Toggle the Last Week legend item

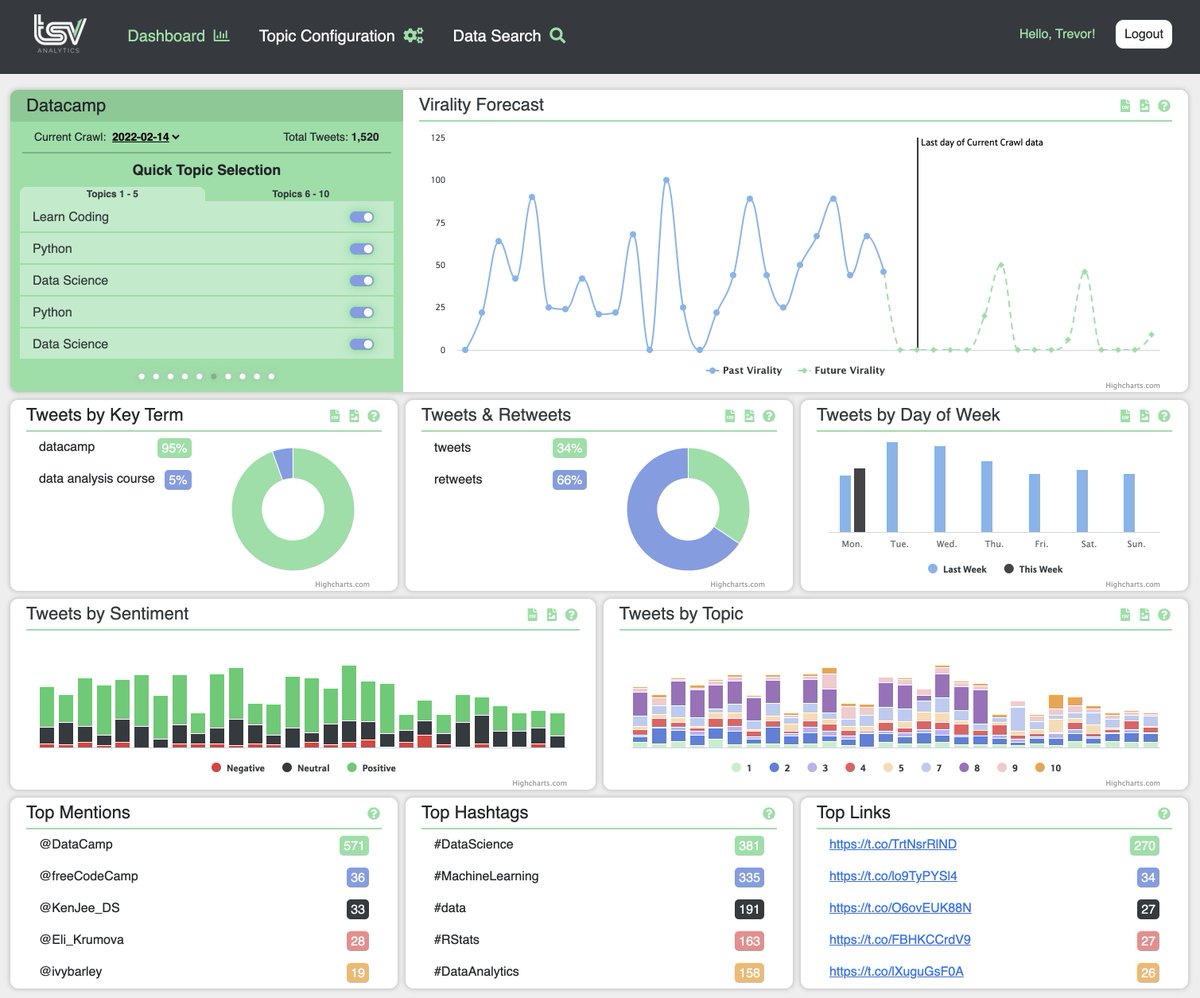point(957,569)
